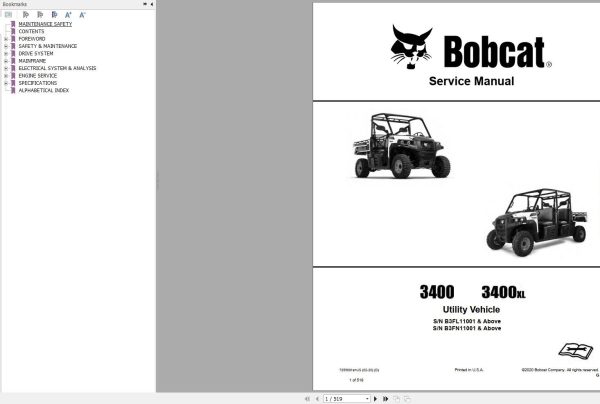The width and height of the screenshot is (600, 404).
Task: Click serial number B3FN11001 & Above line
Action: tap(467, 328)
